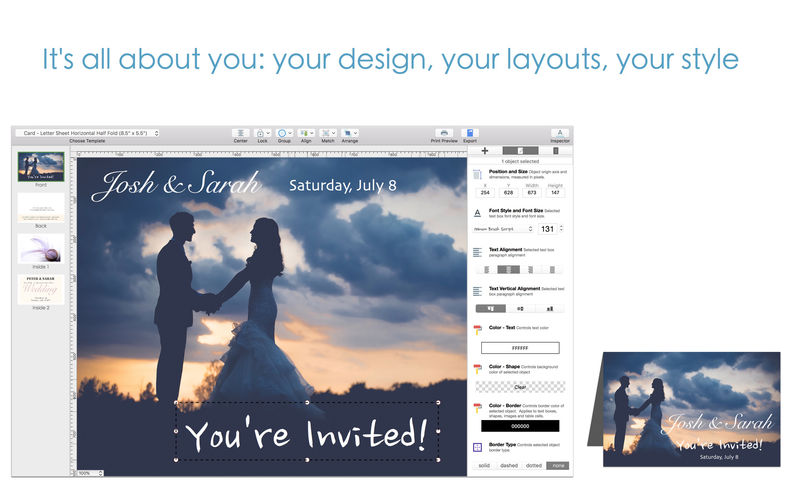The height and width of the screenshot is (500, 800).
Task: Click the Color - Text paint roller icon
Action: tap(477, 330)
